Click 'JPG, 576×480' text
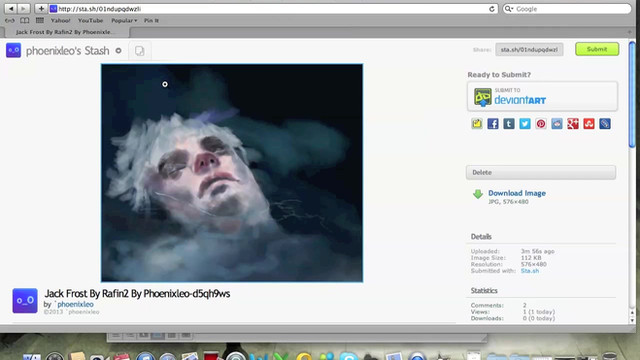Screen dimensions: 640x360 508,202
